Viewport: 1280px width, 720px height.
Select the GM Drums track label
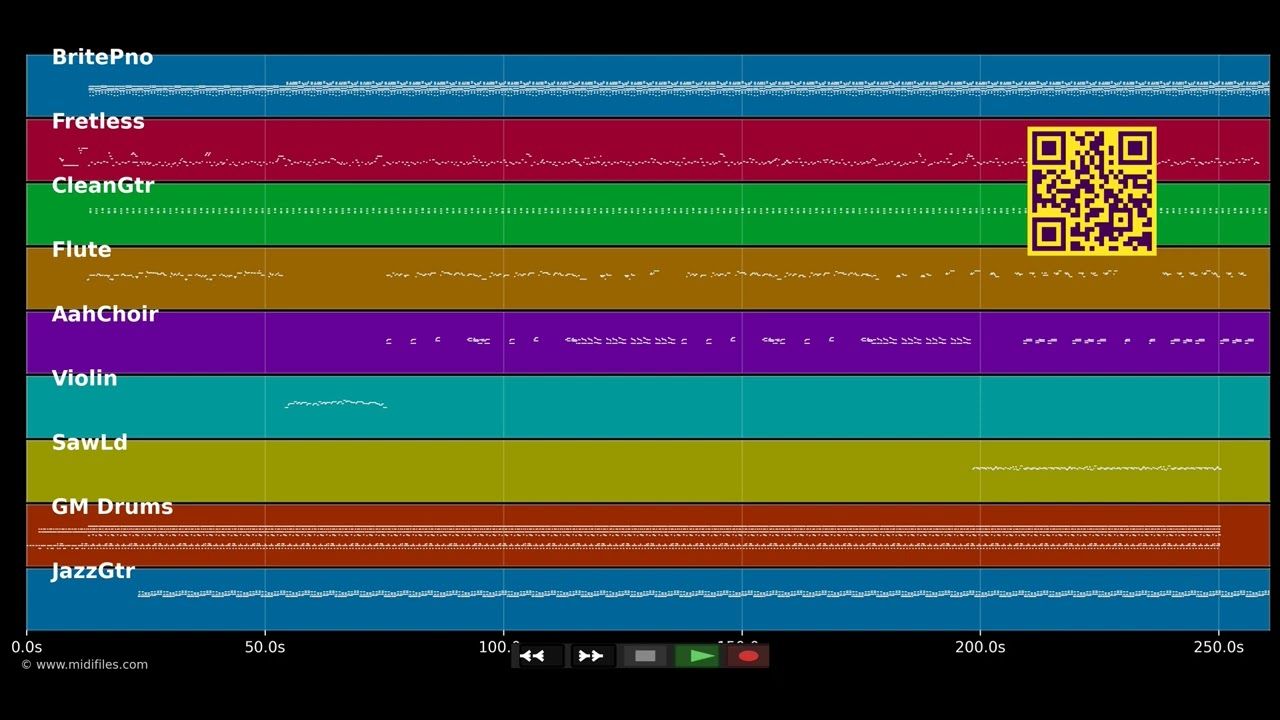(112, 507)
